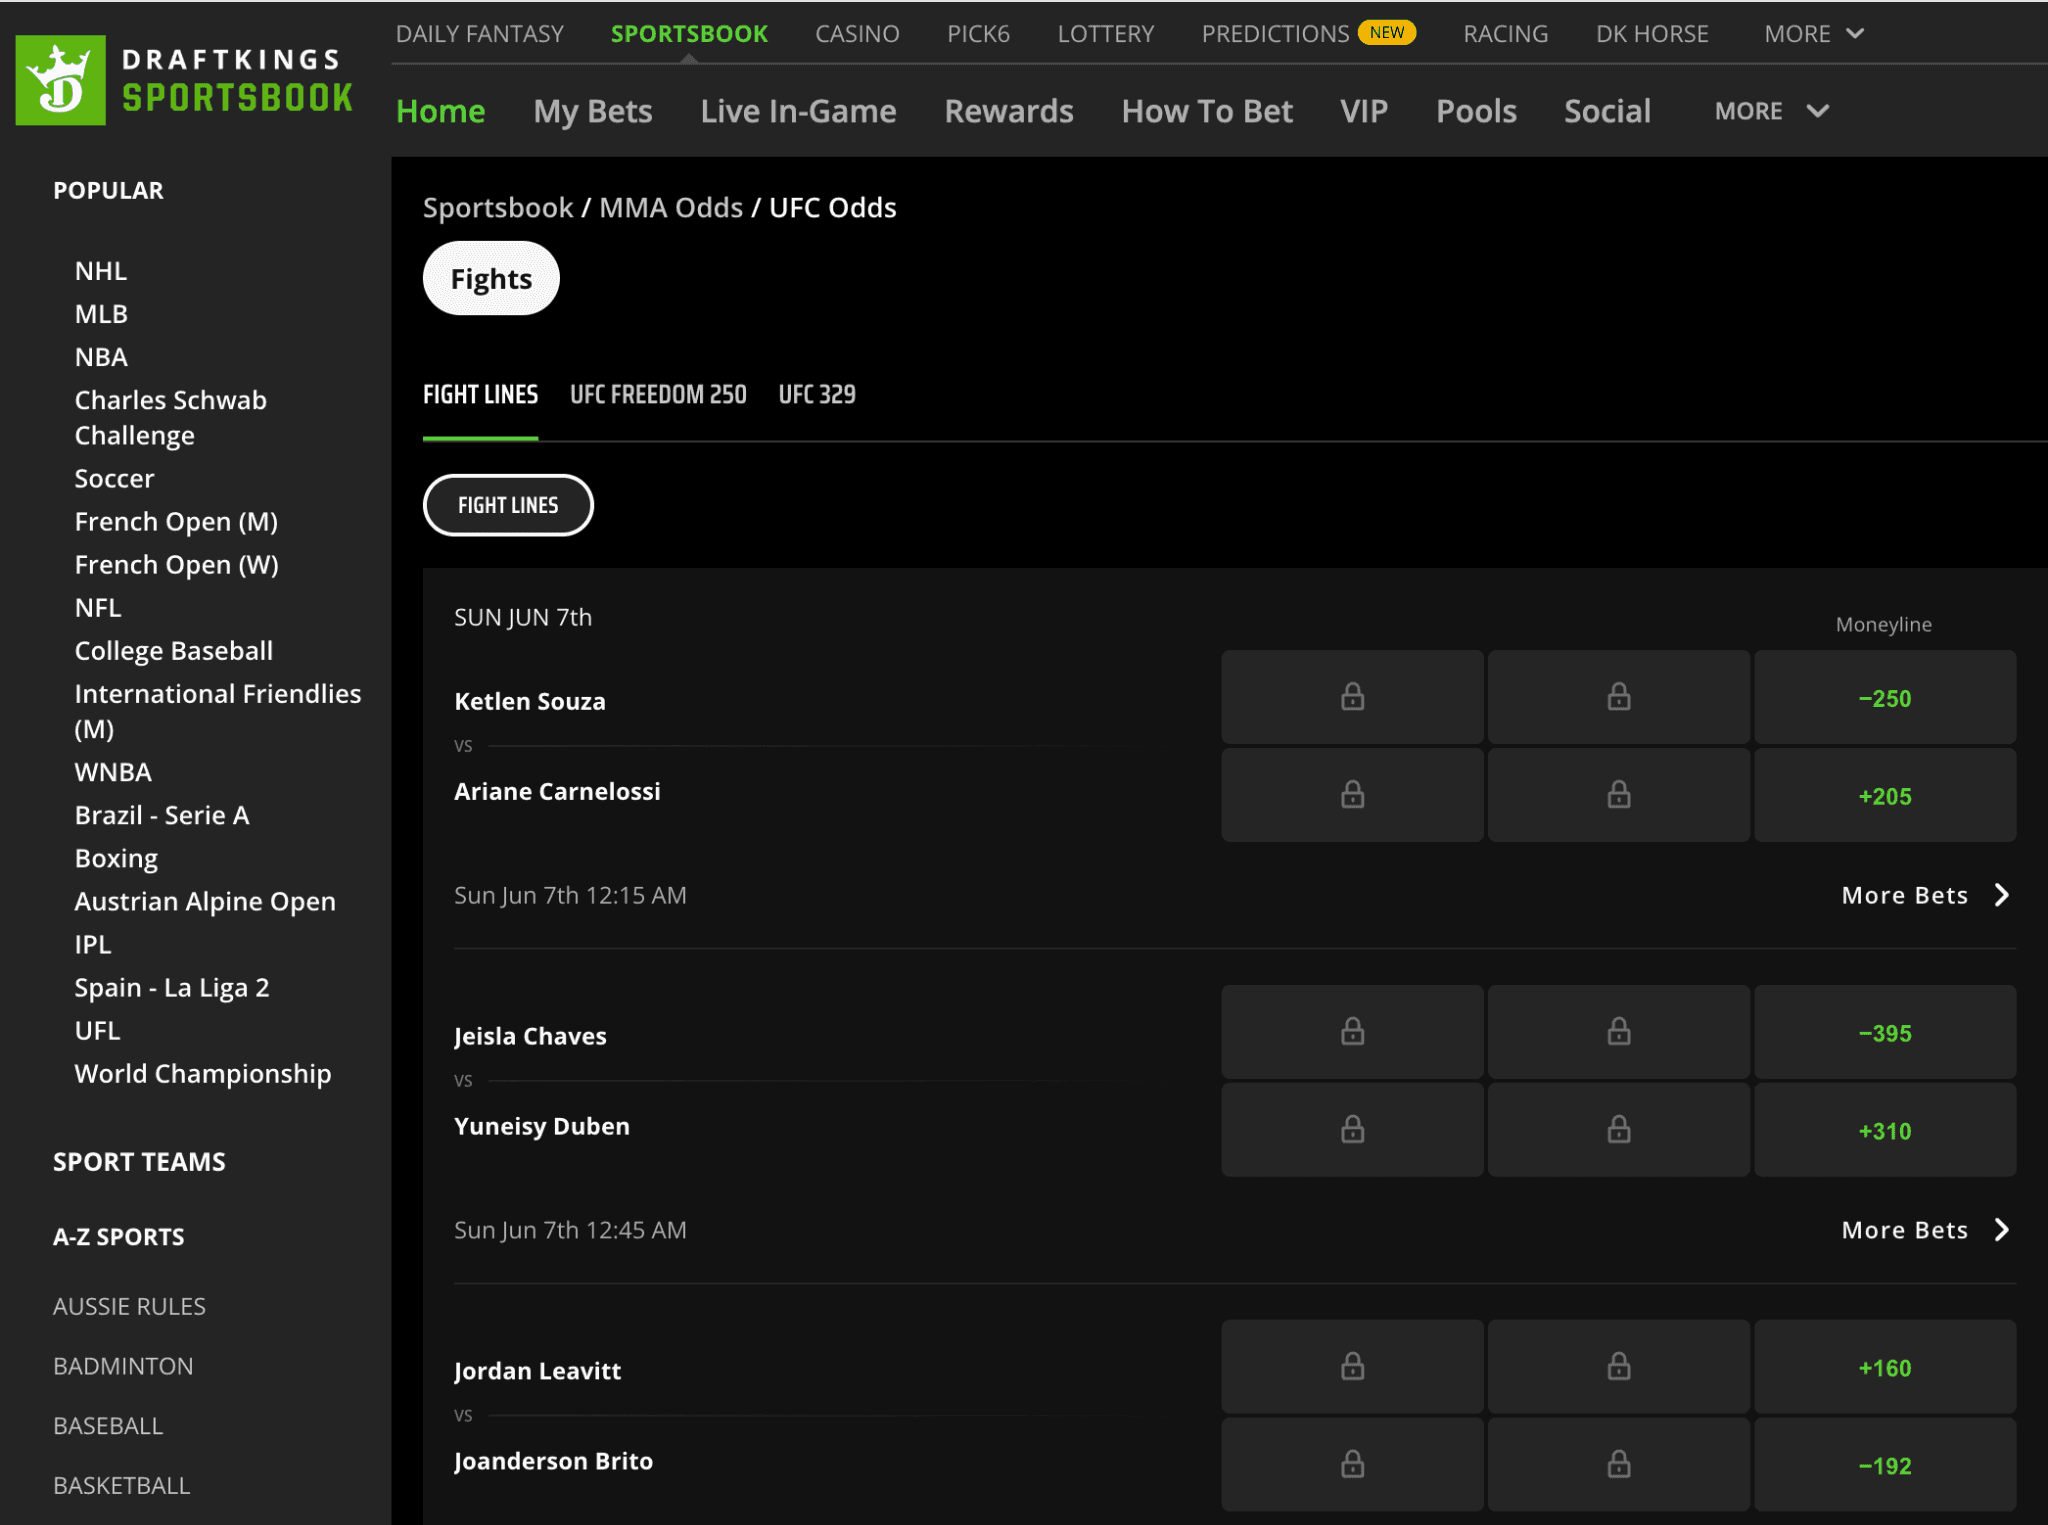Image resolution: width=2048 pixels, height=1525 pixels.
Task: Open the How To Bet guide
Action: (x=1207, y=111)
